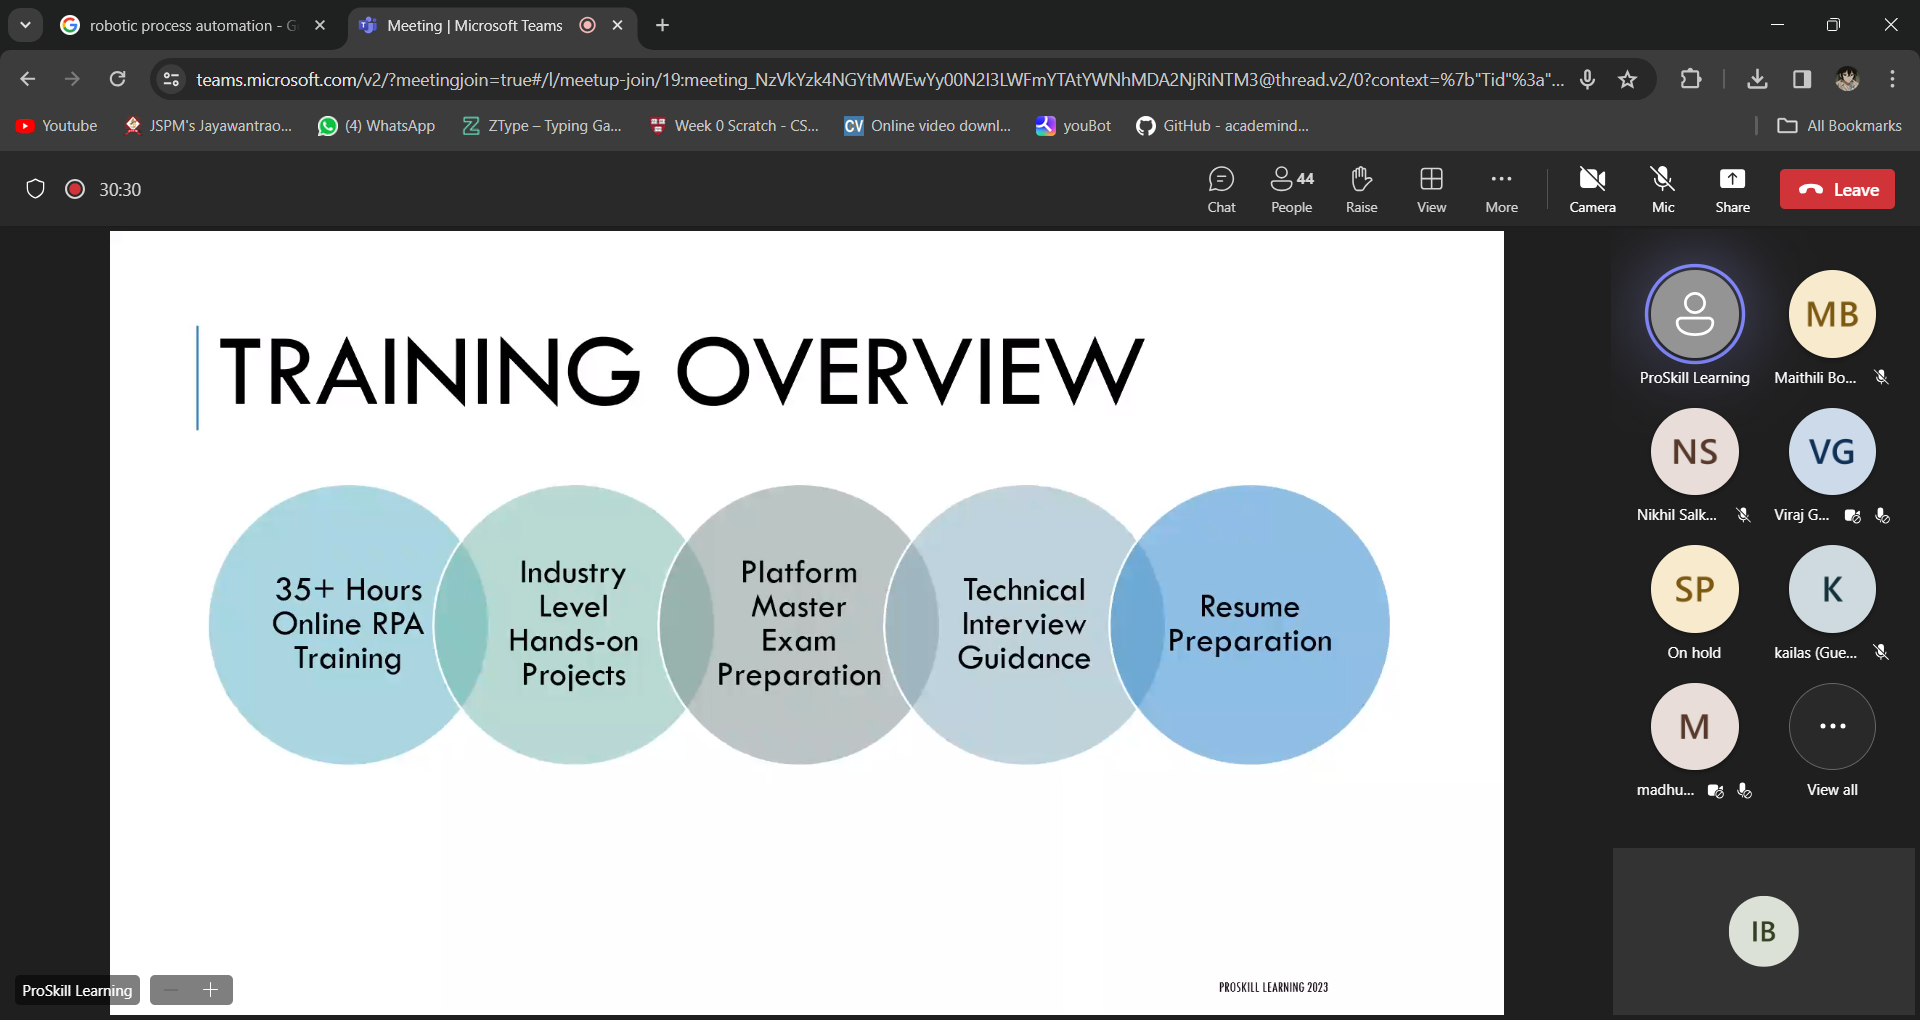Open the Share content tray
This screenshot has height=1020, width=1920.
click(1732, 189)
